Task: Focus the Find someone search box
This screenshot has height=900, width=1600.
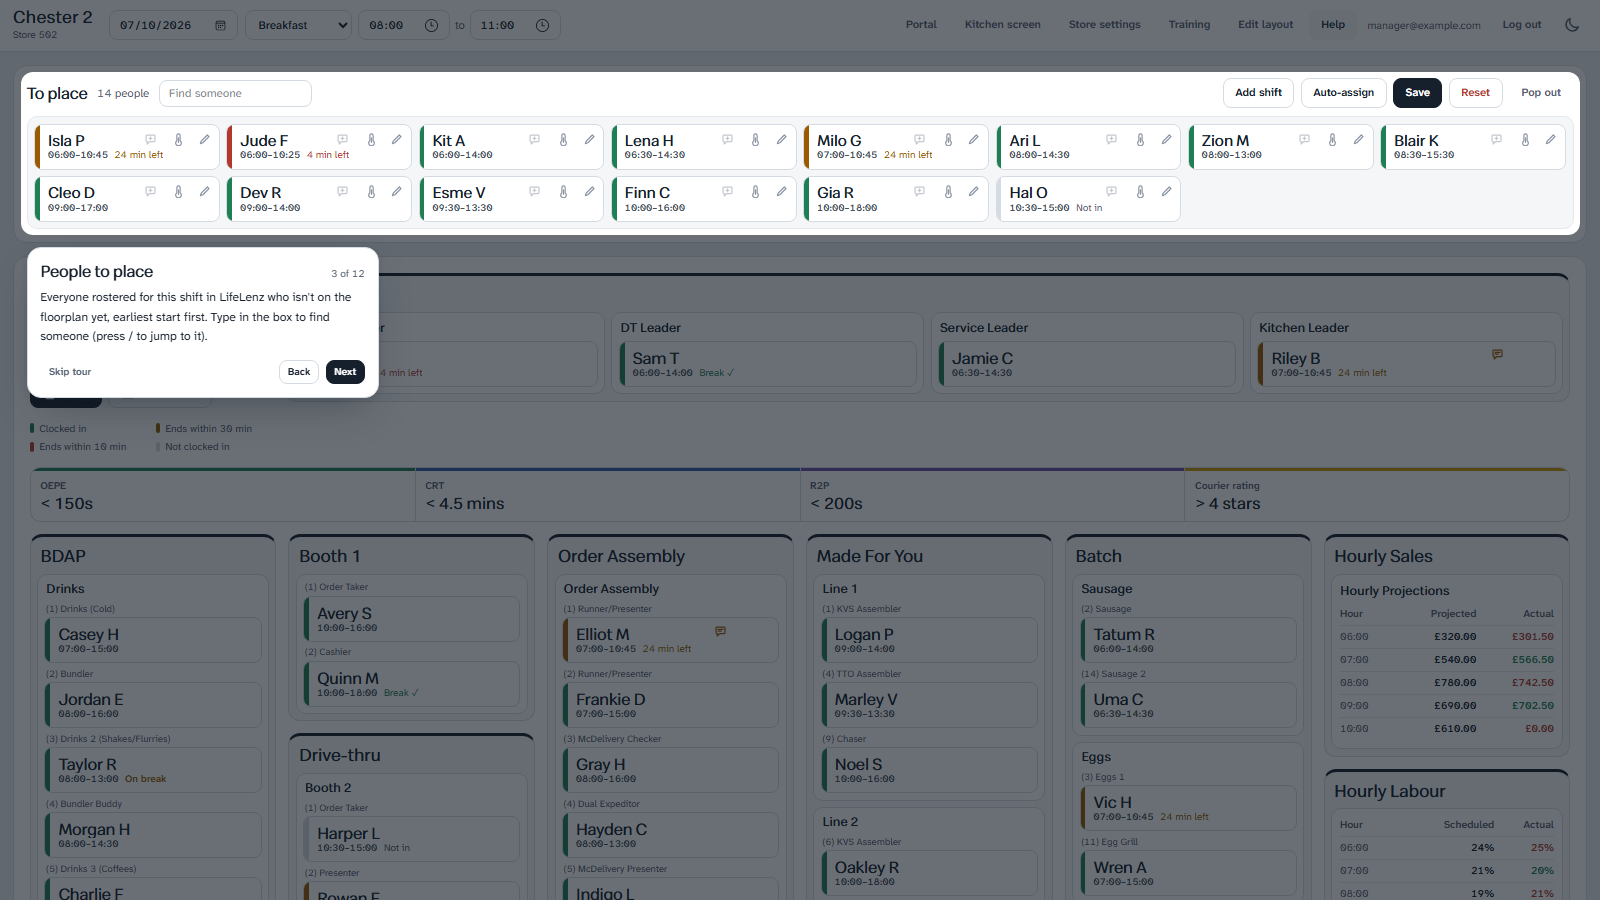Action: (235, 94)
